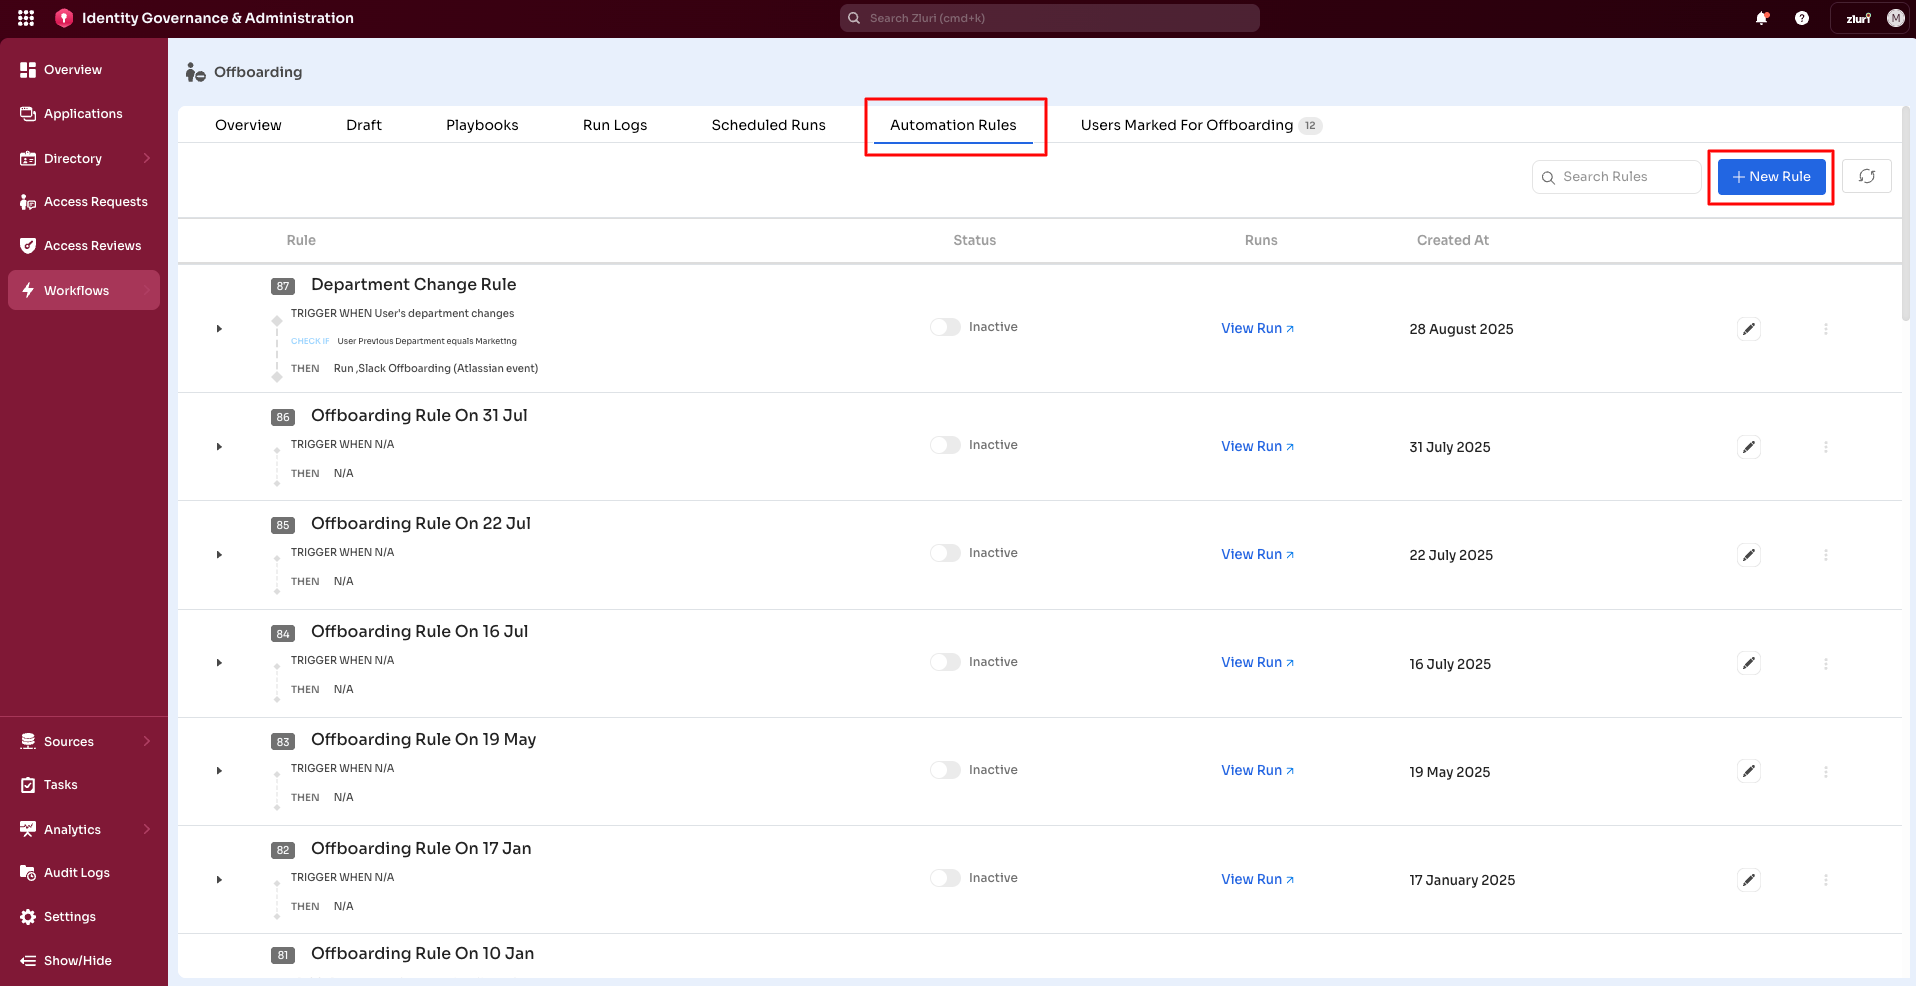Create a new rule with New Rule button
Screen dimensions: 1916x986
1770,176
